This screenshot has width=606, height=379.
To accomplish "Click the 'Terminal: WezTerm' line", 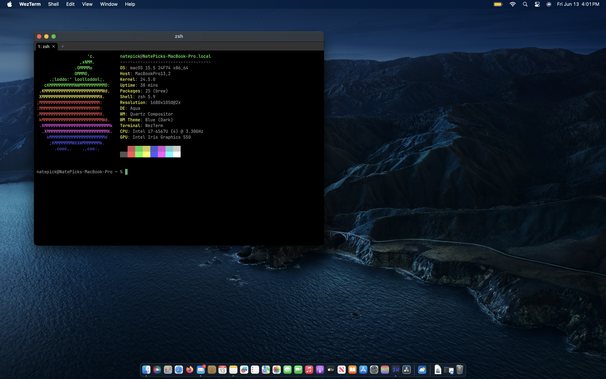I will coord(141,126).
